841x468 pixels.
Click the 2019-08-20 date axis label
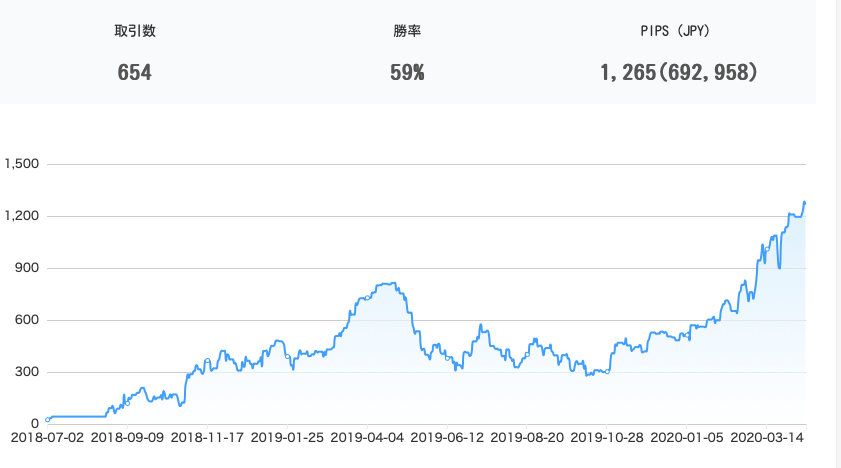pyautogui.click(x=527, y=437)
